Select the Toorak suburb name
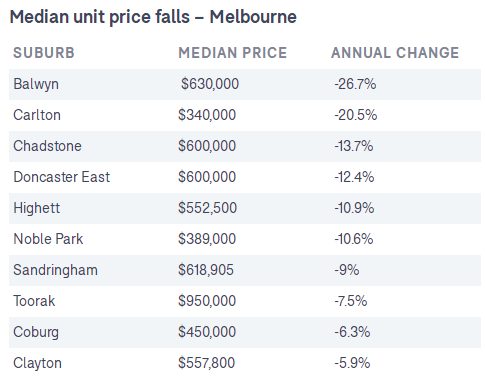 tap(34, 301)
